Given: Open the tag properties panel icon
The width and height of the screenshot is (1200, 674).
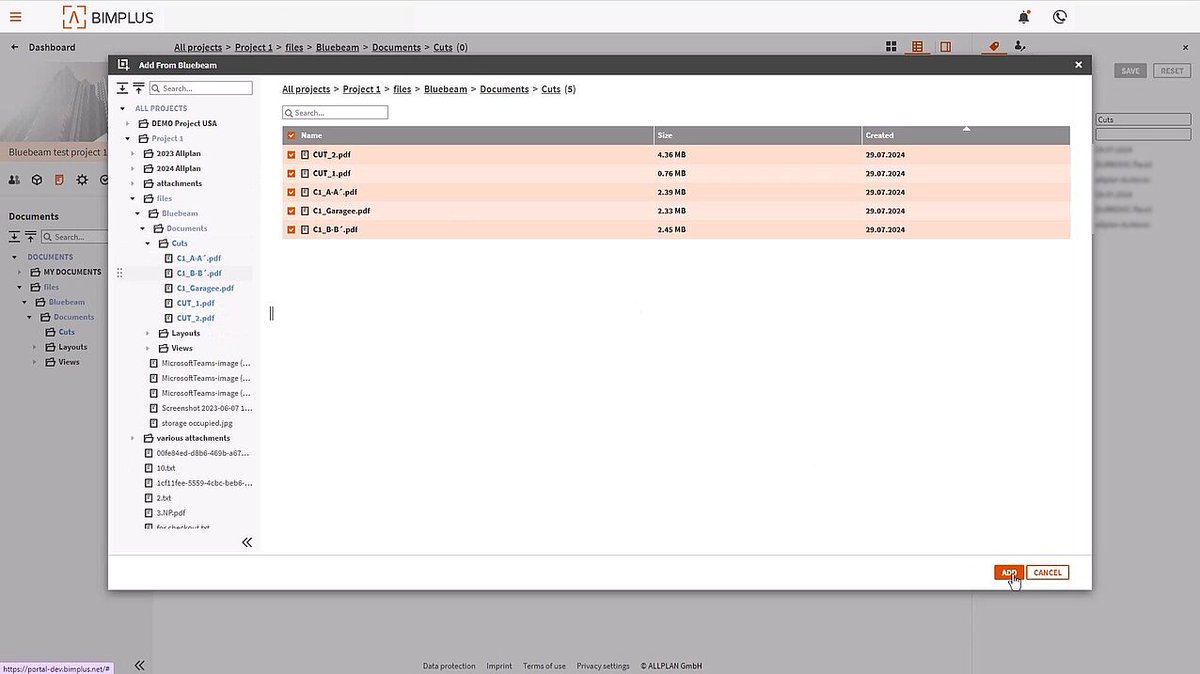Looking at the screenshot, I should (994, 46).
